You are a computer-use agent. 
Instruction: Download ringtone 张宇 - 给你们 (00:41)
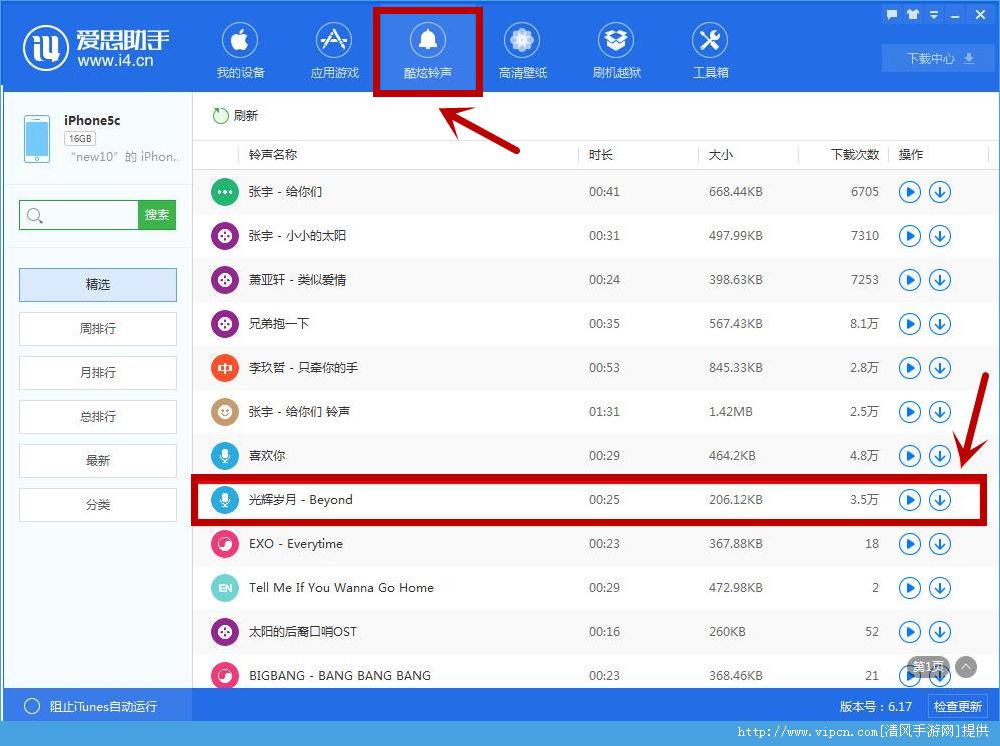(939, 191)
